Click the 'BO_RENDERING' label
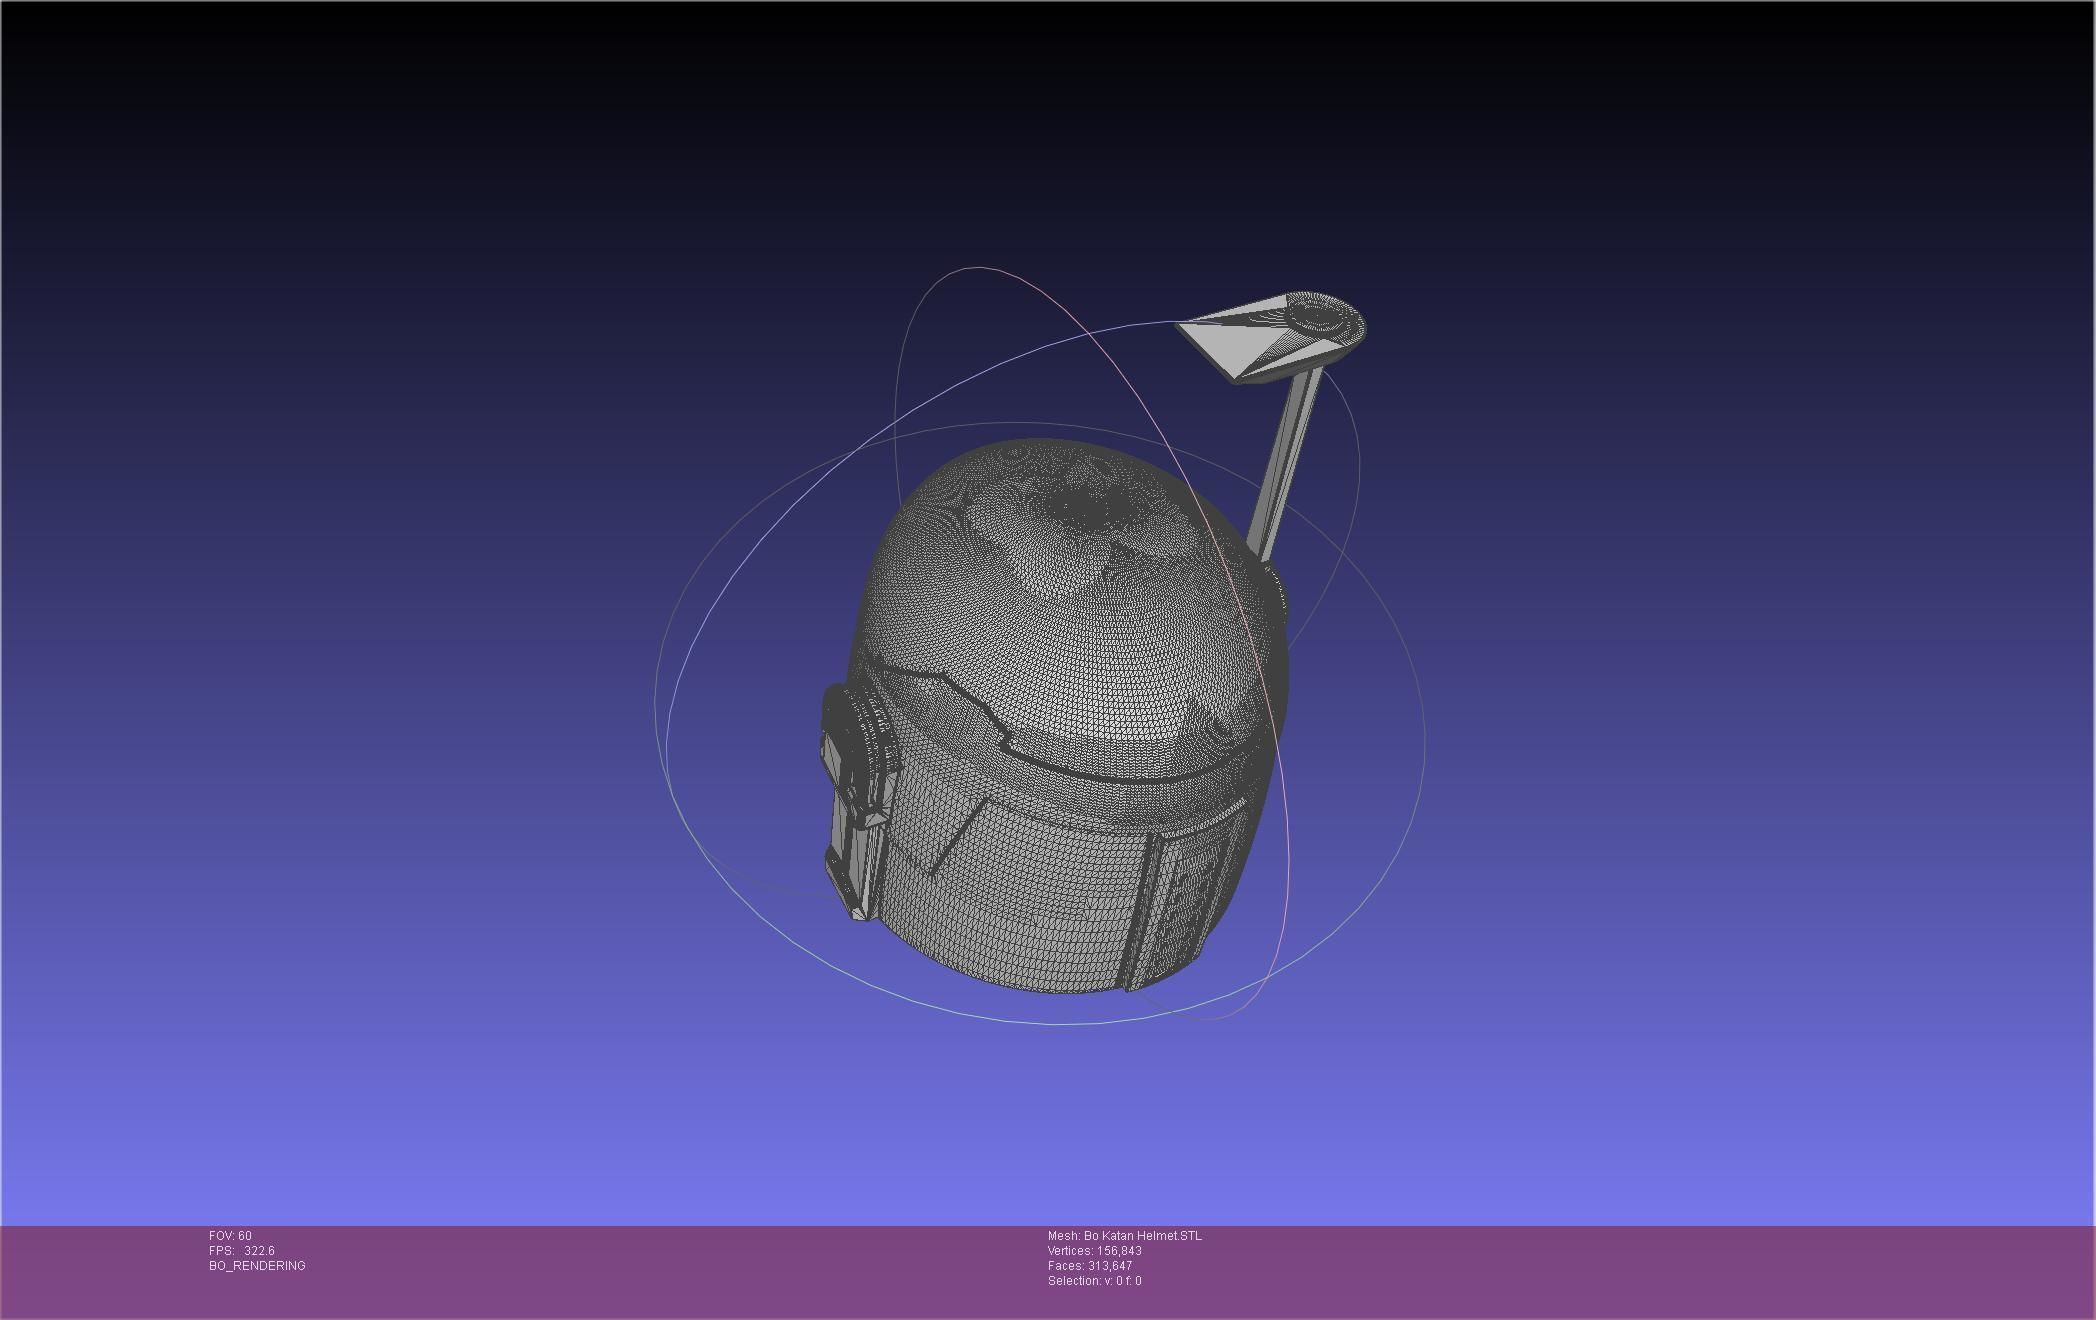The height and width of the screenshot is (1320, 2096). click(x=257, y=1266)
